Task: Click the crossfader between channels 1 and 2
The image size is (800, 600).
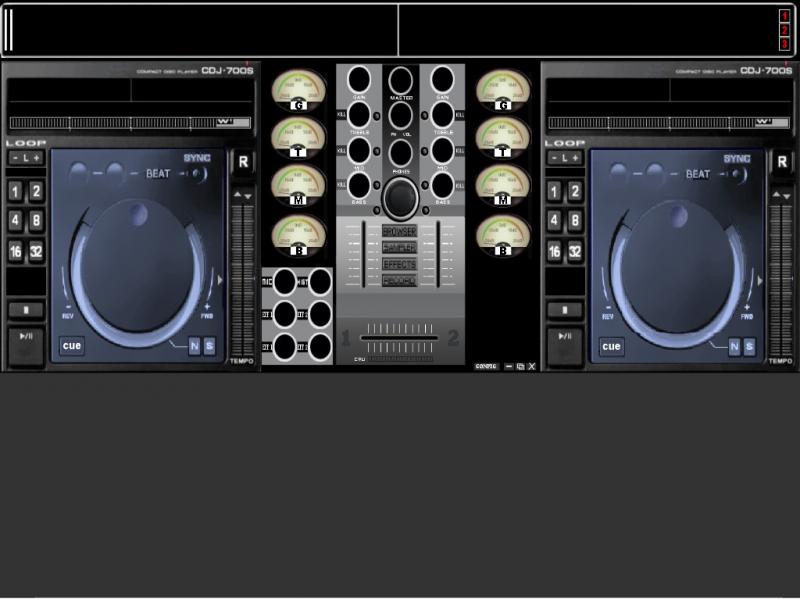Action: [400, 337]
